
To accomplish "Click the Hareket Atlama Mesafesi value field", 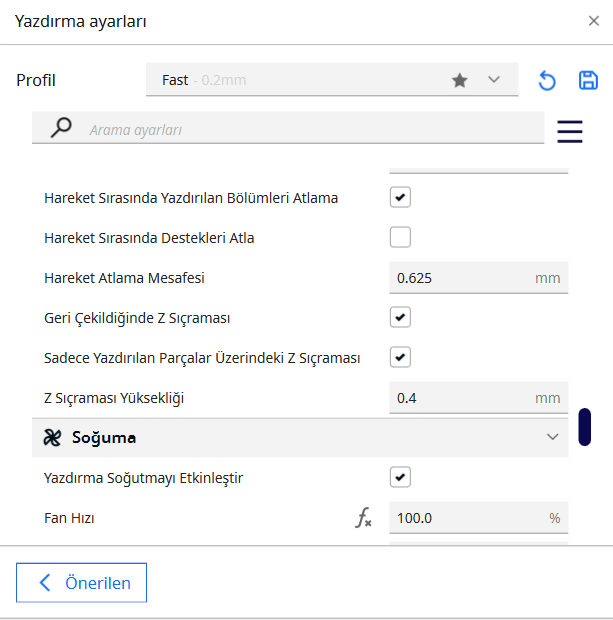I will click(463, 278).
